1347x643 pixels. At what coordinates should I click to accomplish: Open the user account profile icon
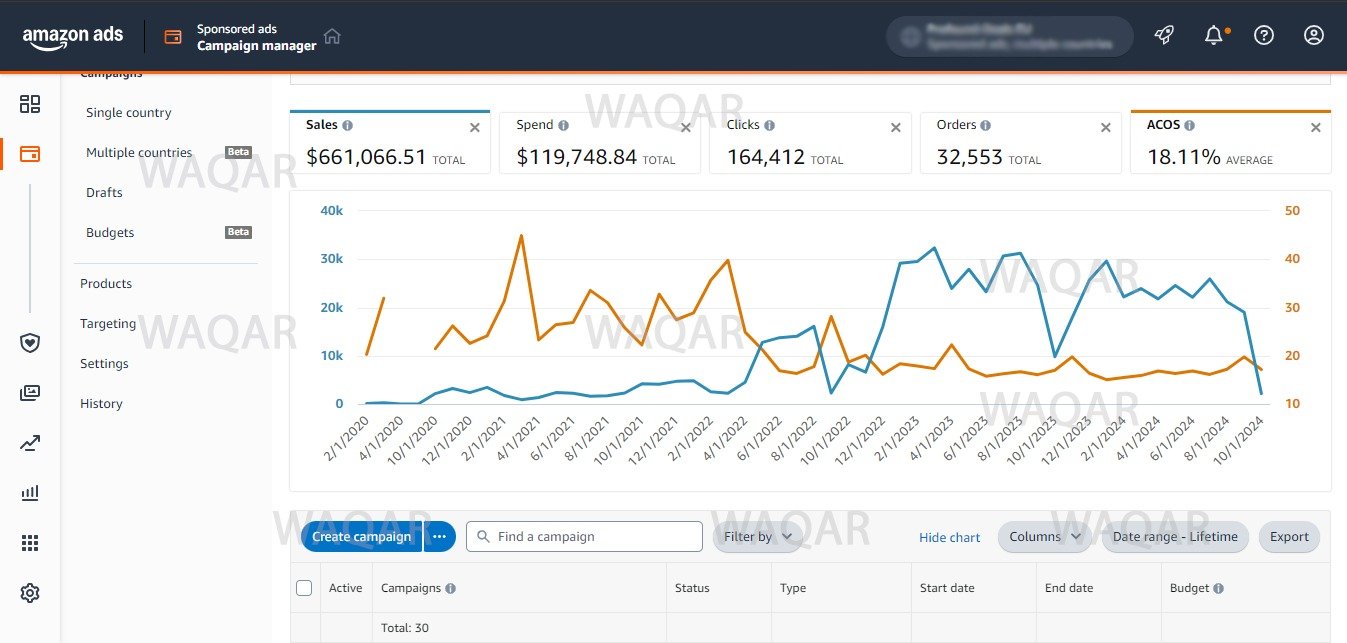point(1314,35)
